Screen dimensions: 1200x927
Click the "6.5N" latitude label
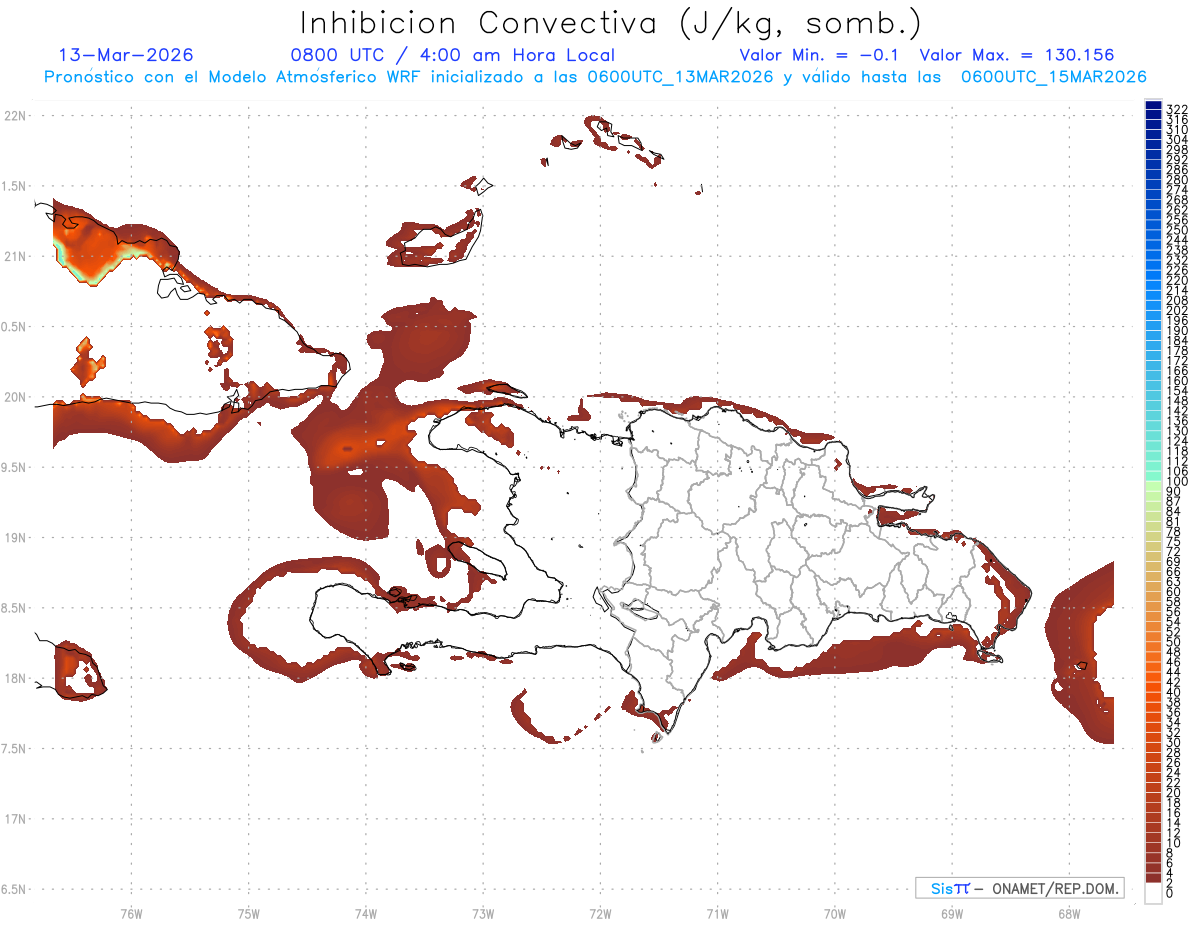pyautogui.click(x=14, y=889)
